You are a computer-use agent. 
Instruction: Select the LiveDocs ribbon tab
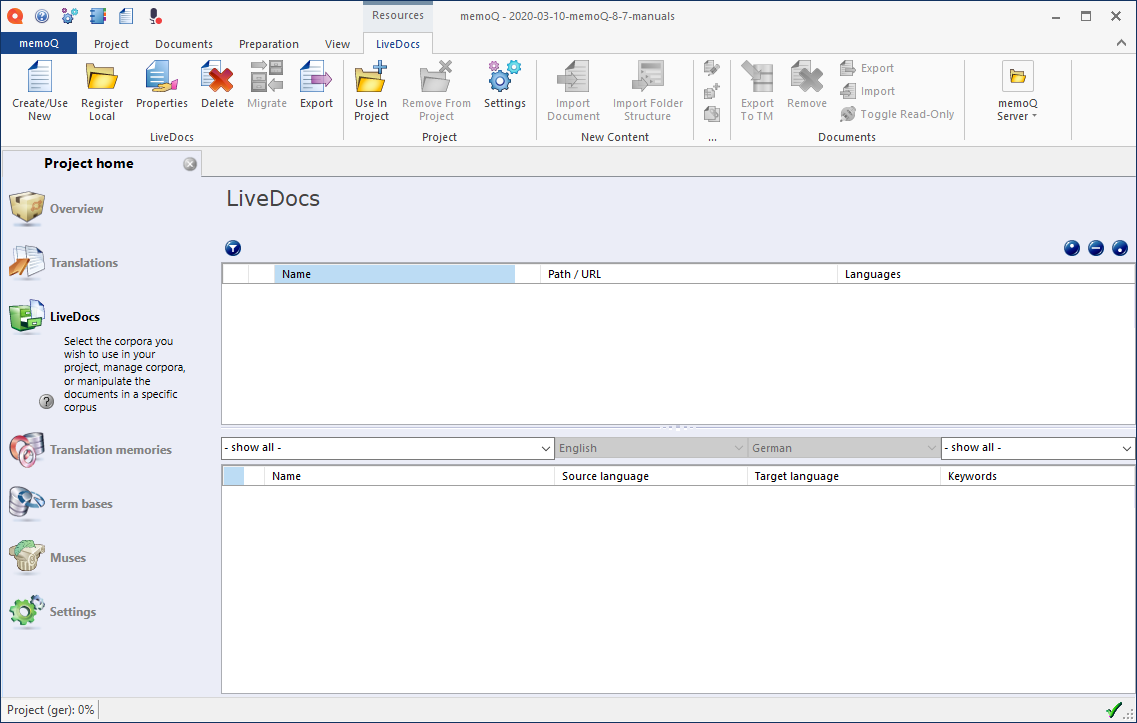397,44
